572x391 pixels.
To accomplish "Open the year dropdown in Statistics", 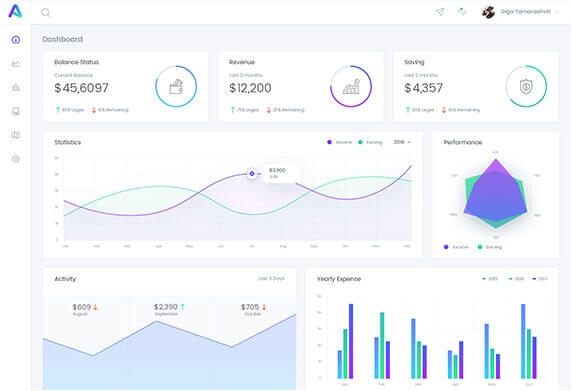I will point(402,142).
